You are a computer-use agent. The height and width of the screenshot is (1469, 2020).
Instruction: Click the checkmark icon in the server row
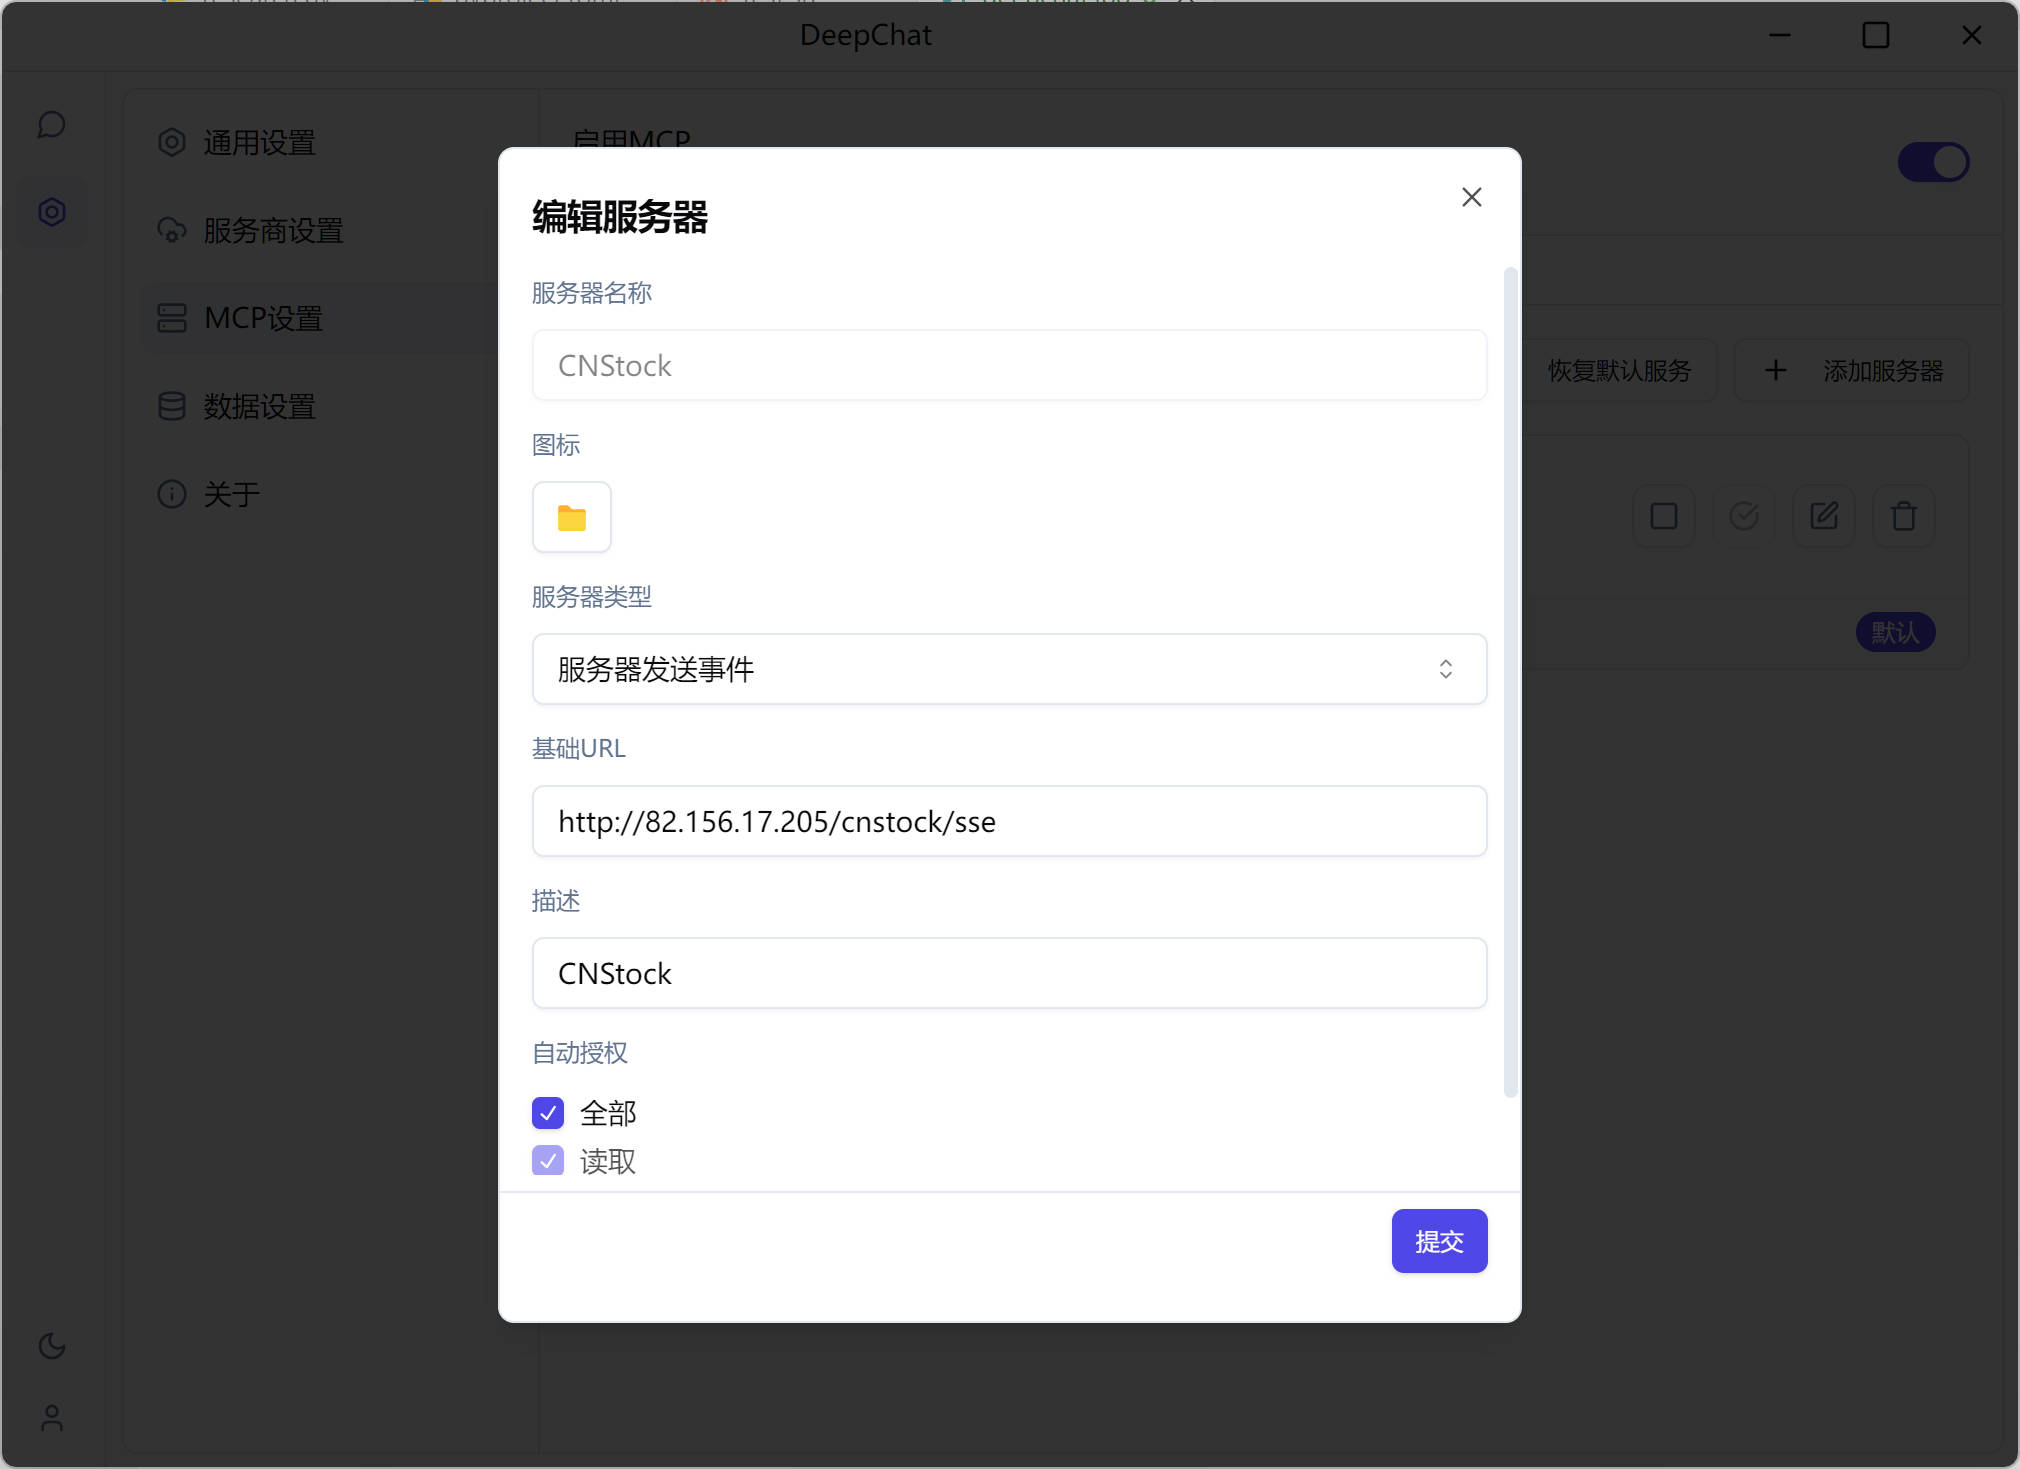[x=1744, y=516]
